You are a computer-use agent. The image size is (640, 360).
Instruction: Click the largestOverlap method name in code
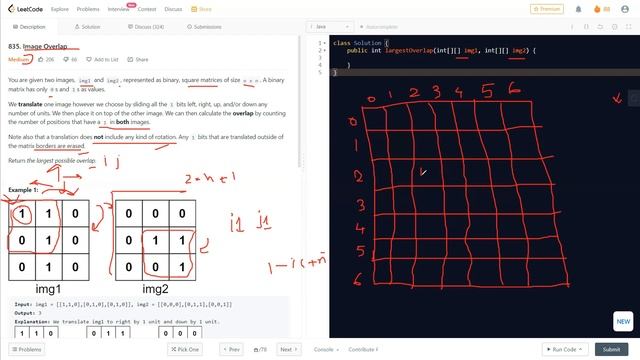click(x=409, y=50)
